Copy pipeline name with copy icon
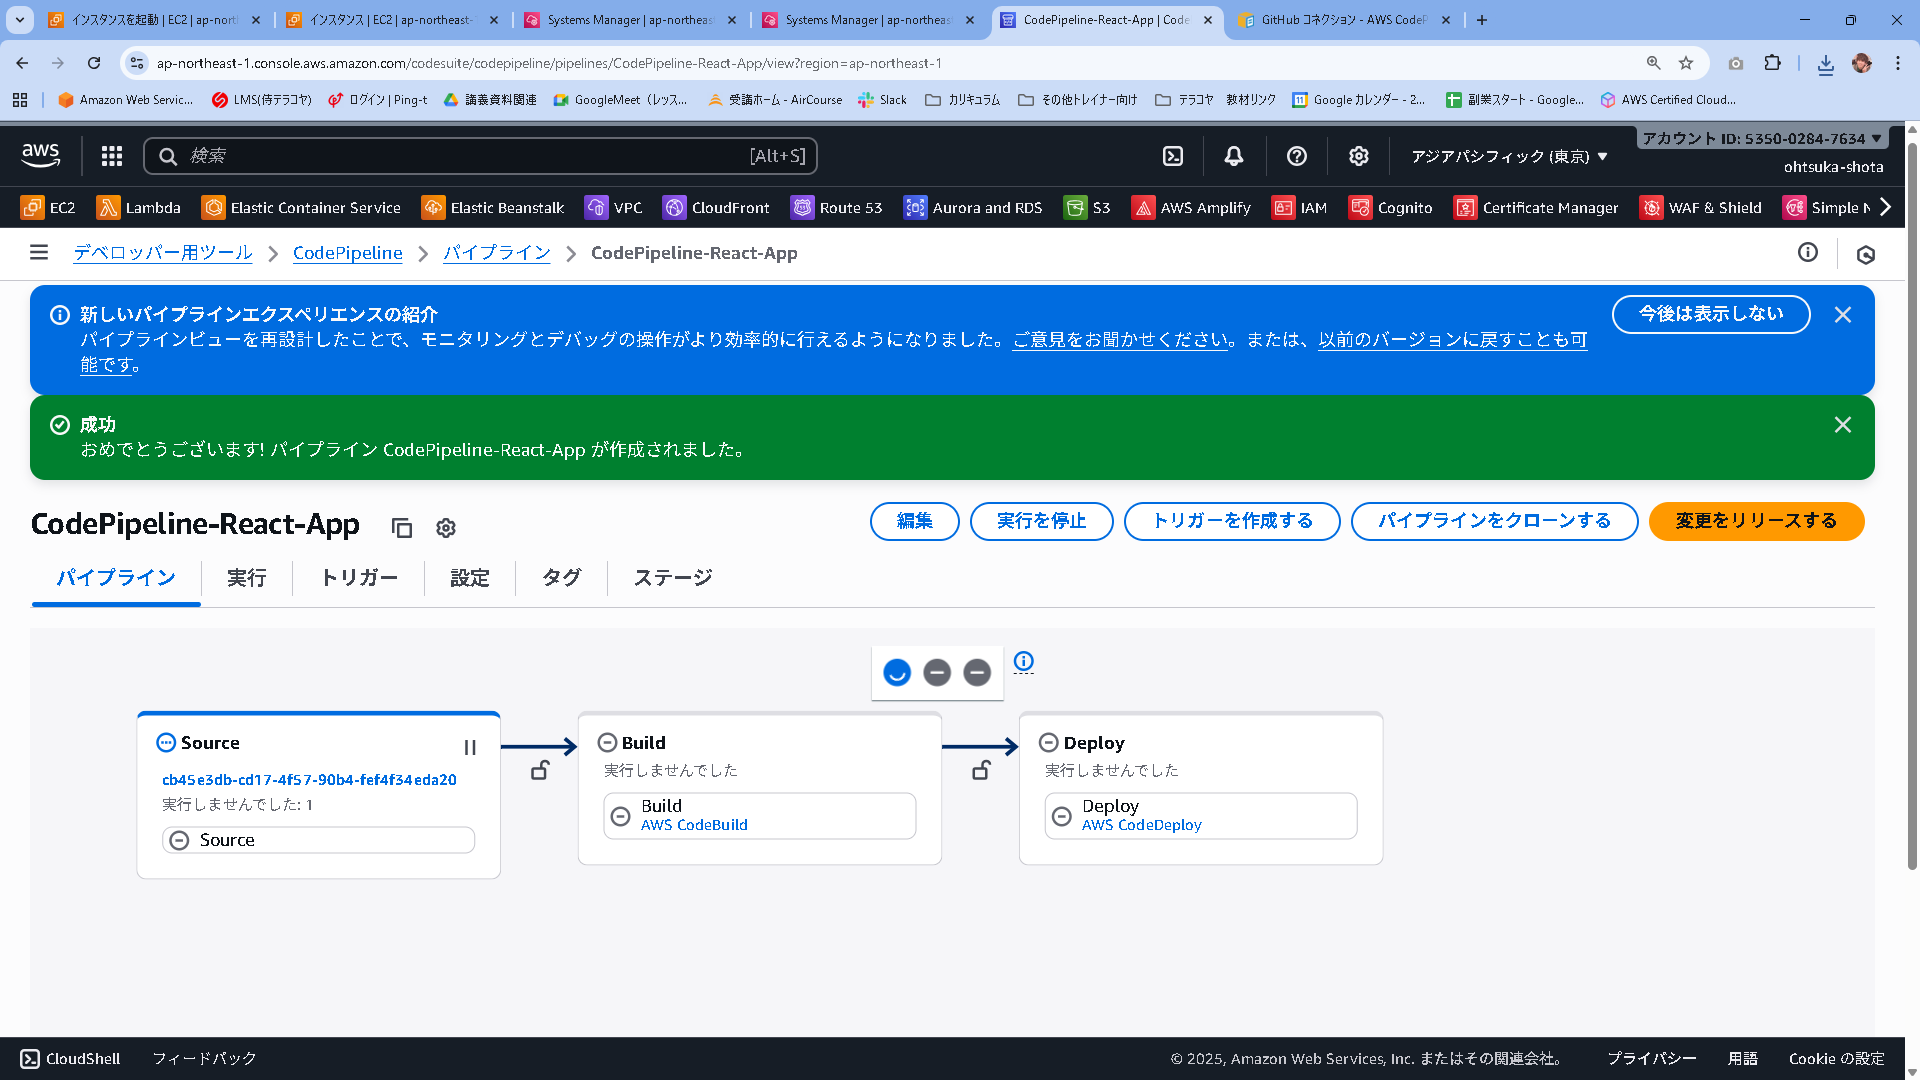This screenshot has height=1080, width=1920. coord(402,528)
